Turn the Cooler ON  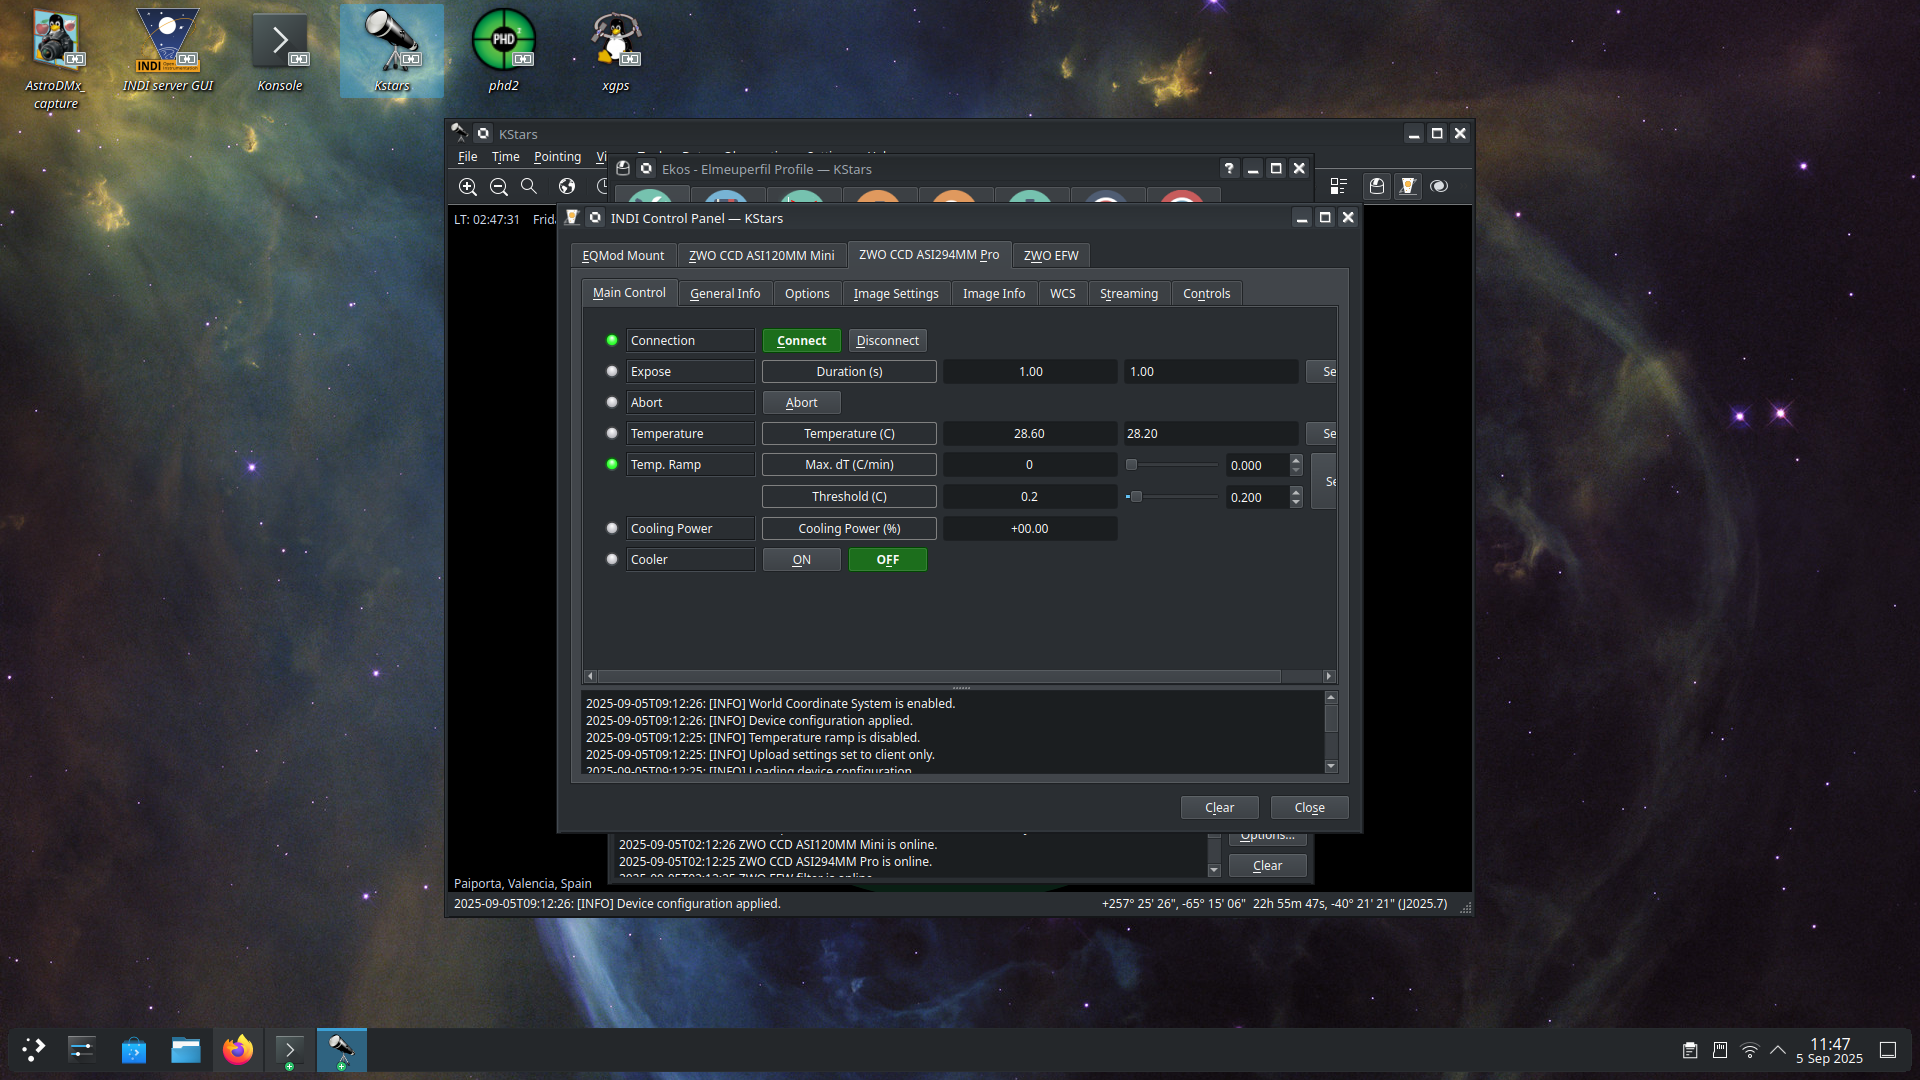click(801, 559)
